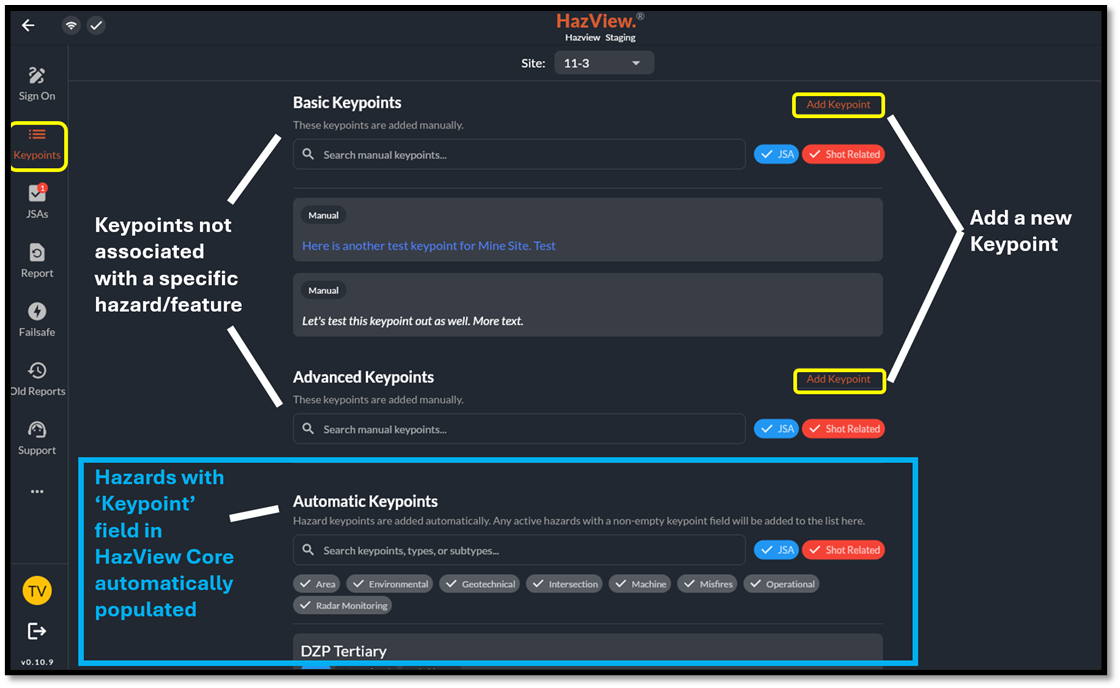The image size is (1120, 688).
Task: Open Old Reports history icon
Action: click(x=37, y=378)
